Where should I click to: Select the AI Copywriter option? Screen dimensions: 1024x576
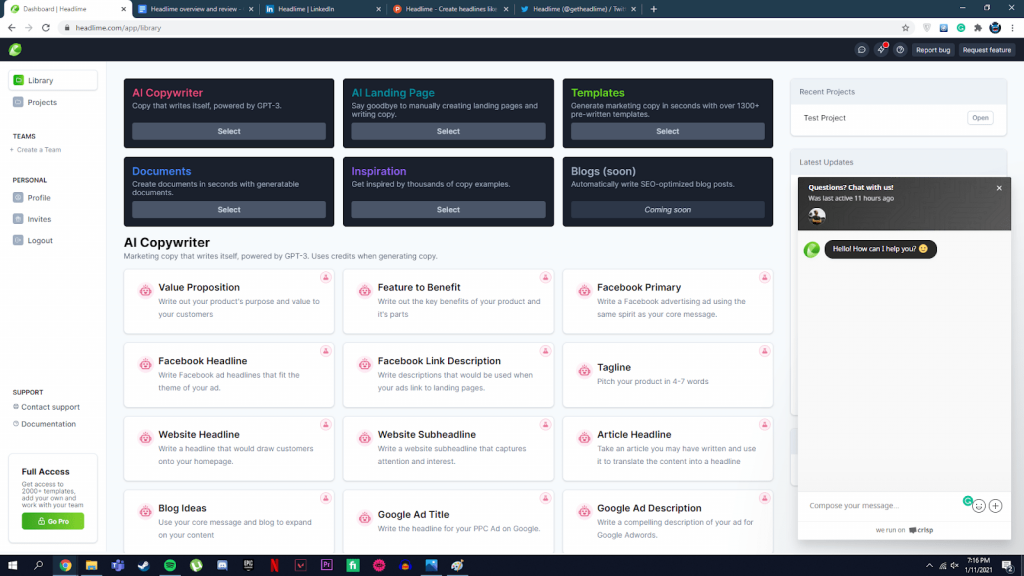tap(229, 131)
